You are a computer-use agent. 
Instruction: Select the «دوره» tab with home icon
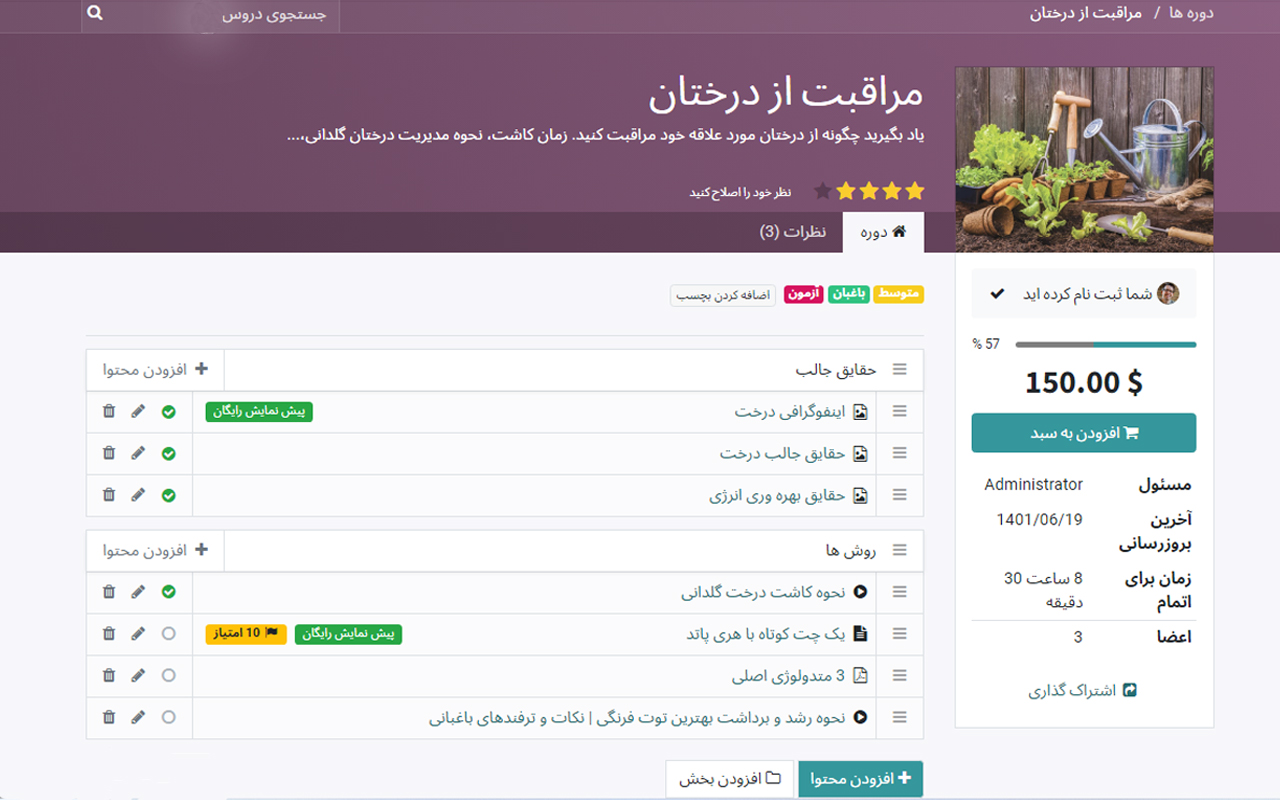pos(883,231)
